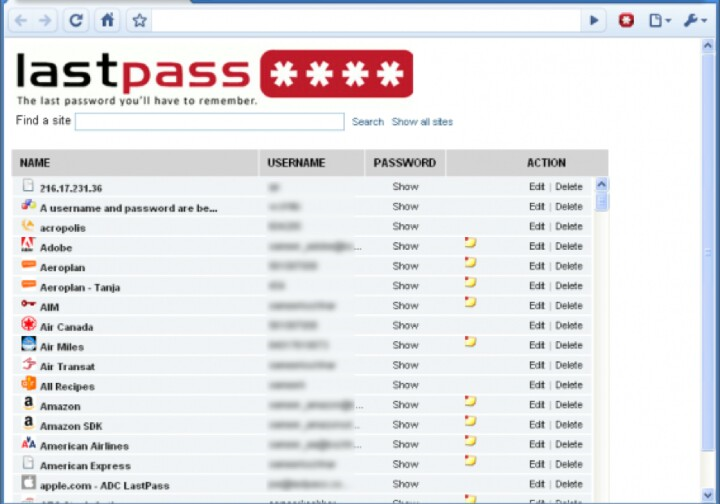720x504 pixels.
Task: Click the Air Canada site icon
Action: point(28,325)
